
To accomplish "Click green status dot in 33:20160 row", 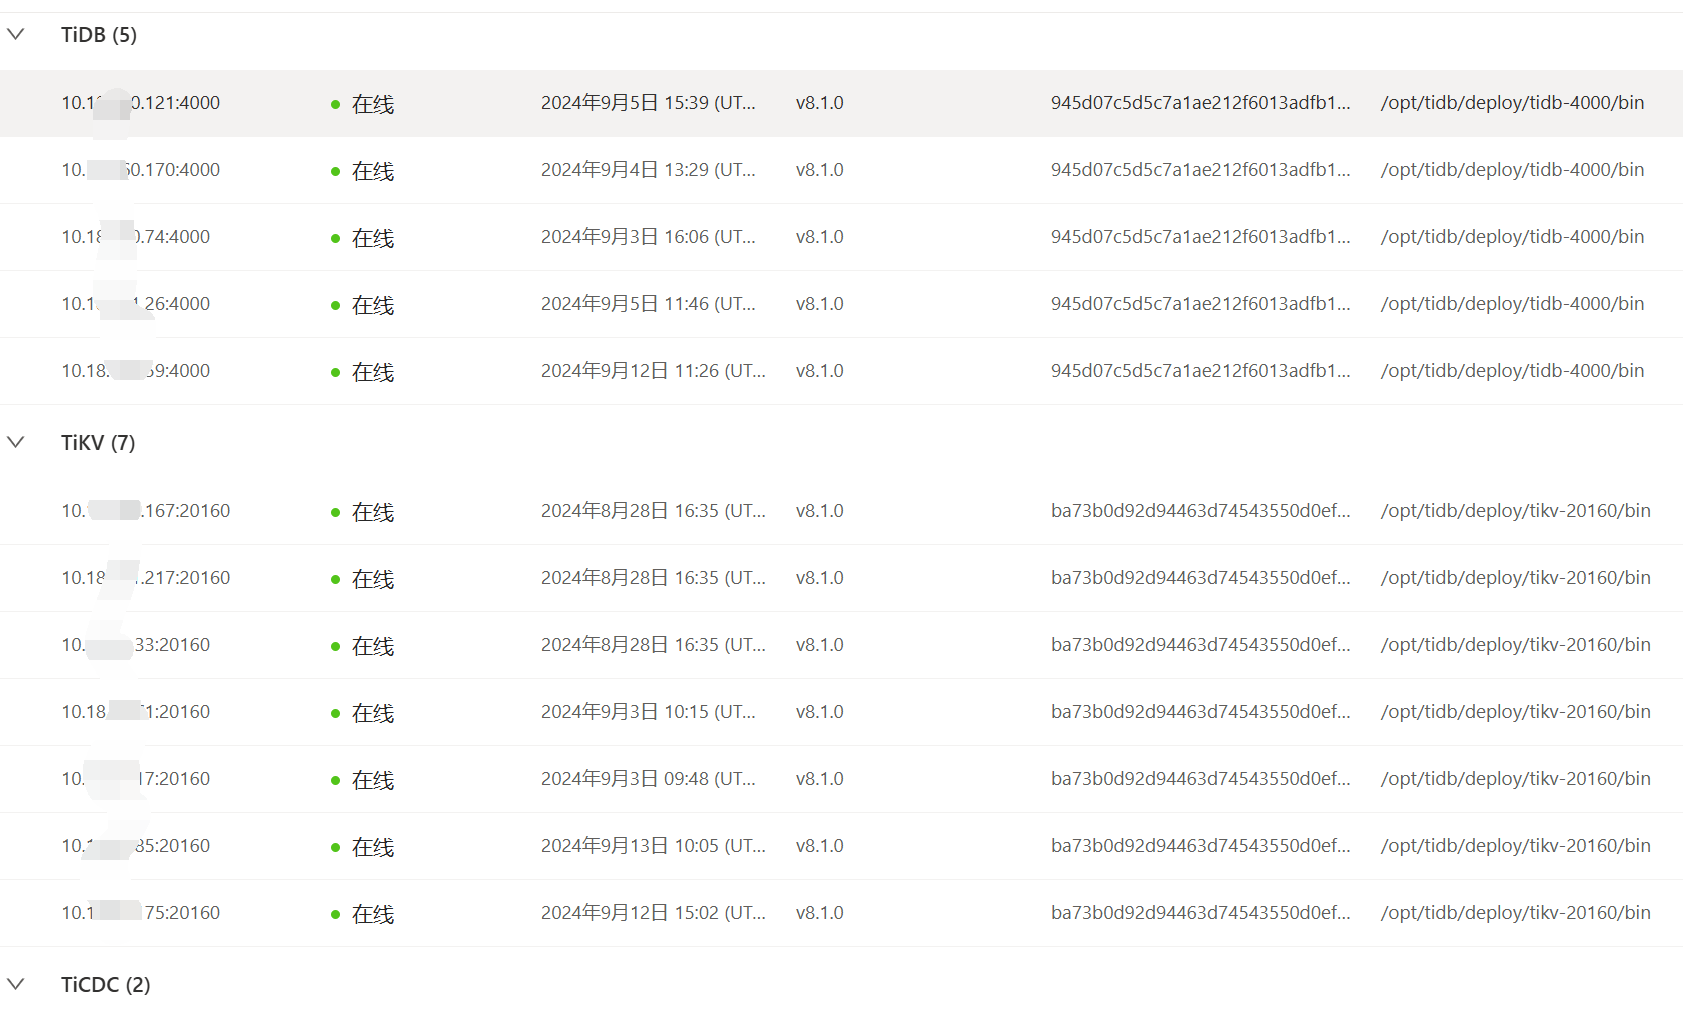I will 336,646.
